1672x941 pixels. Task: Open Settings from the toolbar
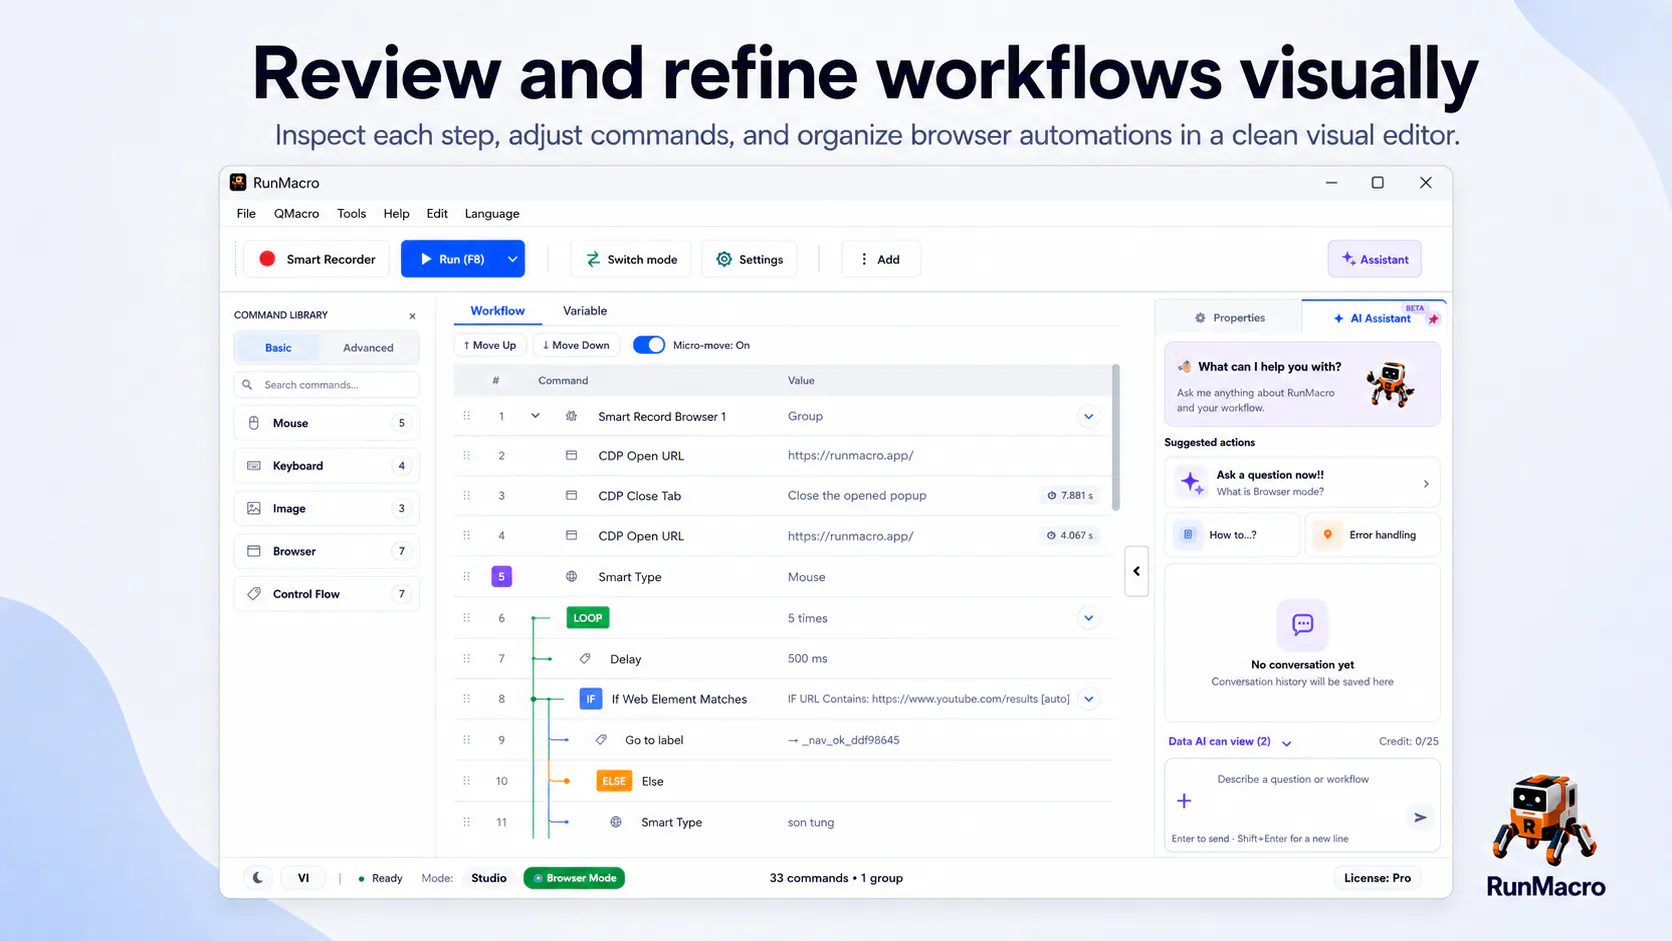click(x=749, y=259)
